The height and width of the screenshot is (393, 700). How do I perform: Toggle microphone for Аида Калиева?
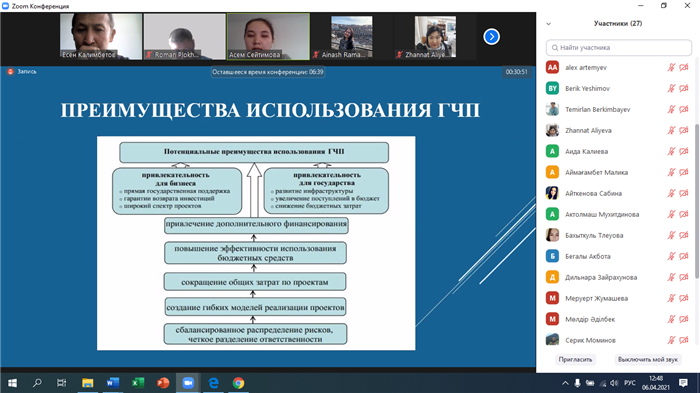(671, 151)
